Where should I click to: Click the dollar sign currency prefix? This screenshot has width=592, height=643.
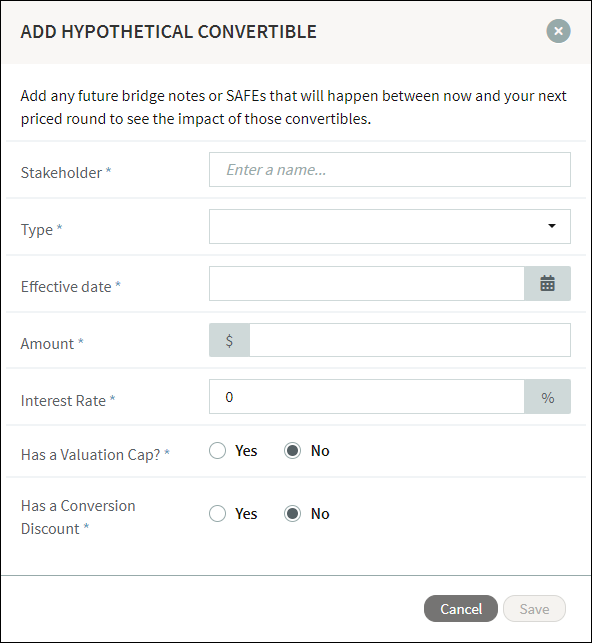pos(230,340)
